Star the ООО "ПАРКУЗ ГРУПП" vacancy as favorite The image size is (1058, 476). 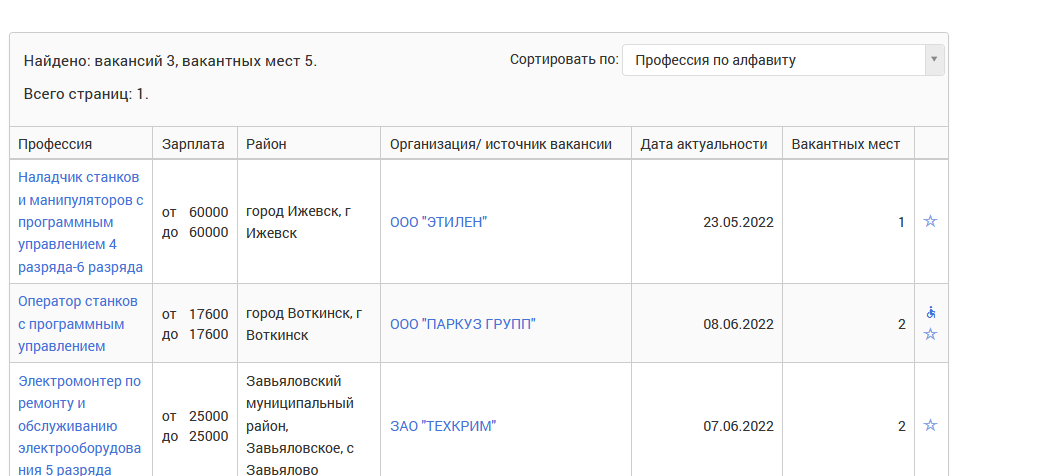coord(930,334)
